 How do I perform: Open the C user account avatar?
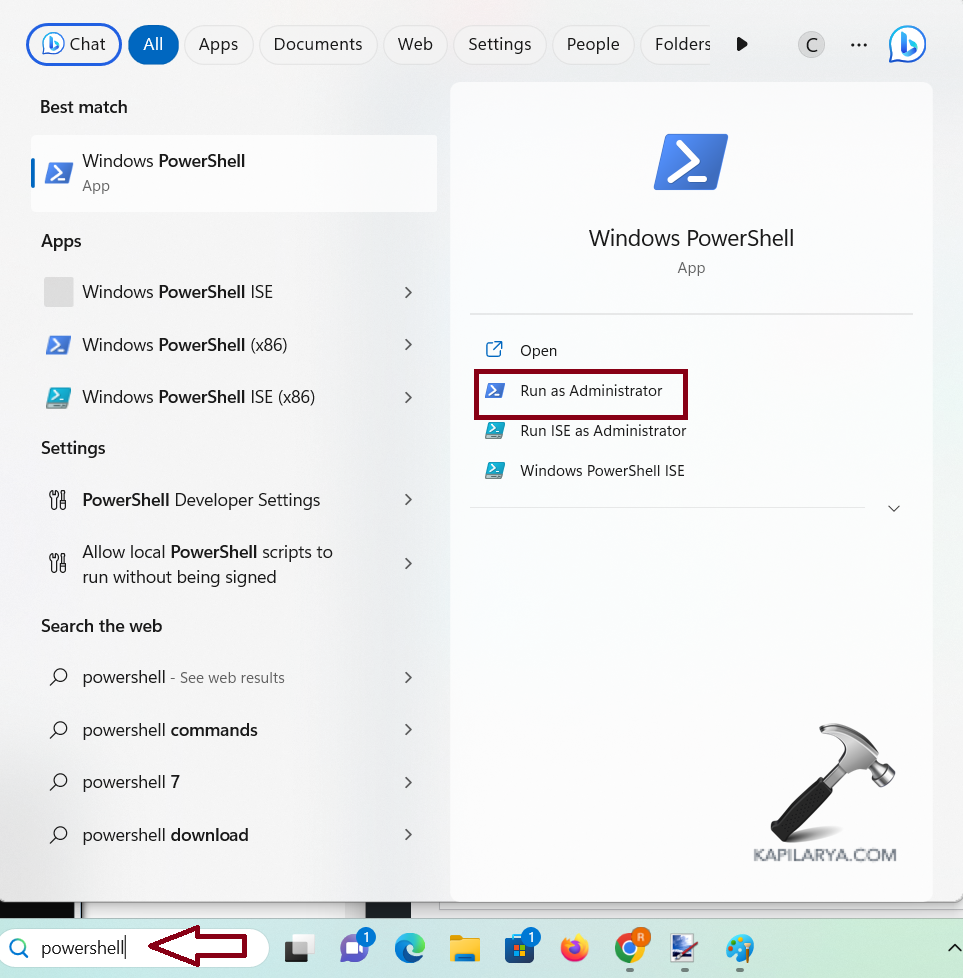811,45
